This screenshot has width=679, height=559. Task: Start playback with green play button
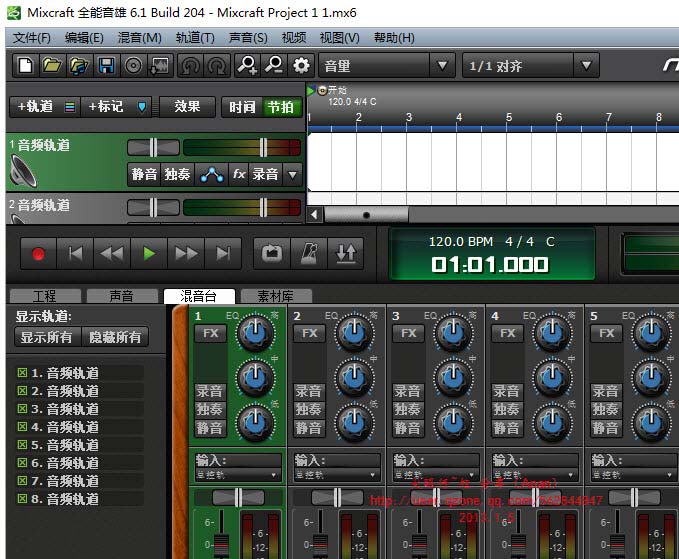(149, 254)
